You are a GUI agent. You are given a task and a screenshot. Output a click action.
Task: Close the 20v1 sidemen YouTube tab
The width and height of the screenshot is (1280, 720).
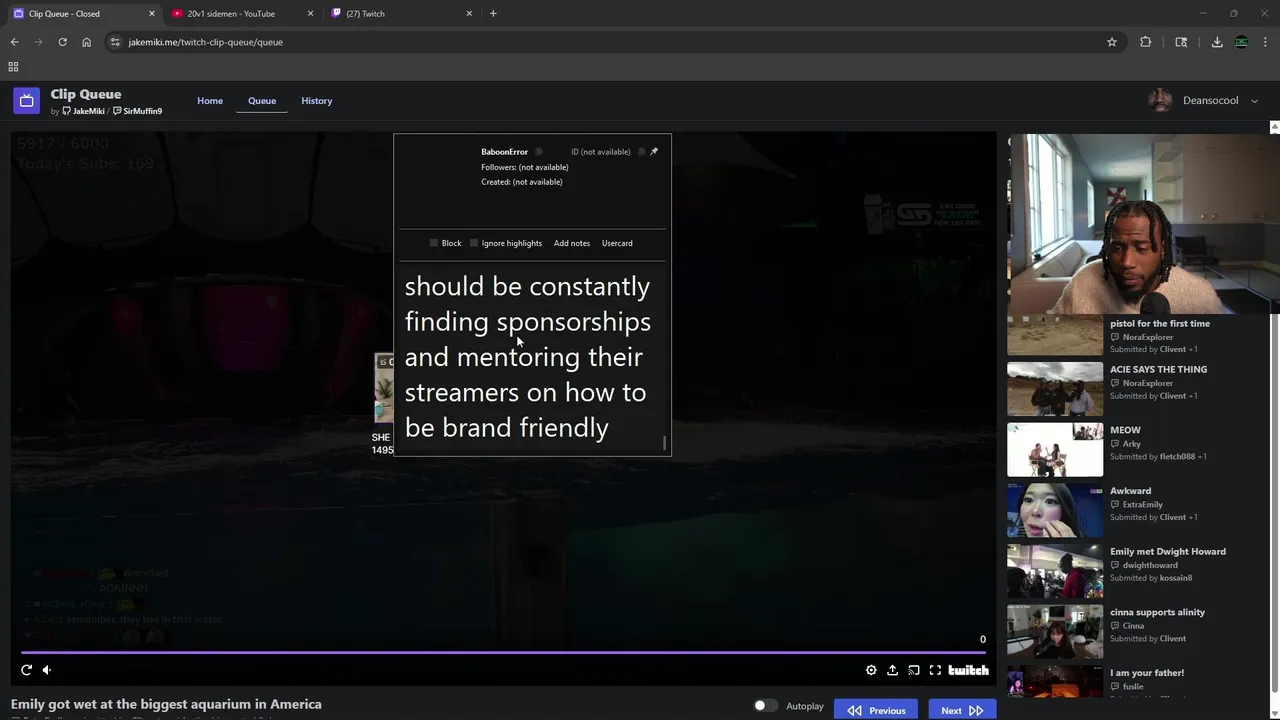(310, 13)
